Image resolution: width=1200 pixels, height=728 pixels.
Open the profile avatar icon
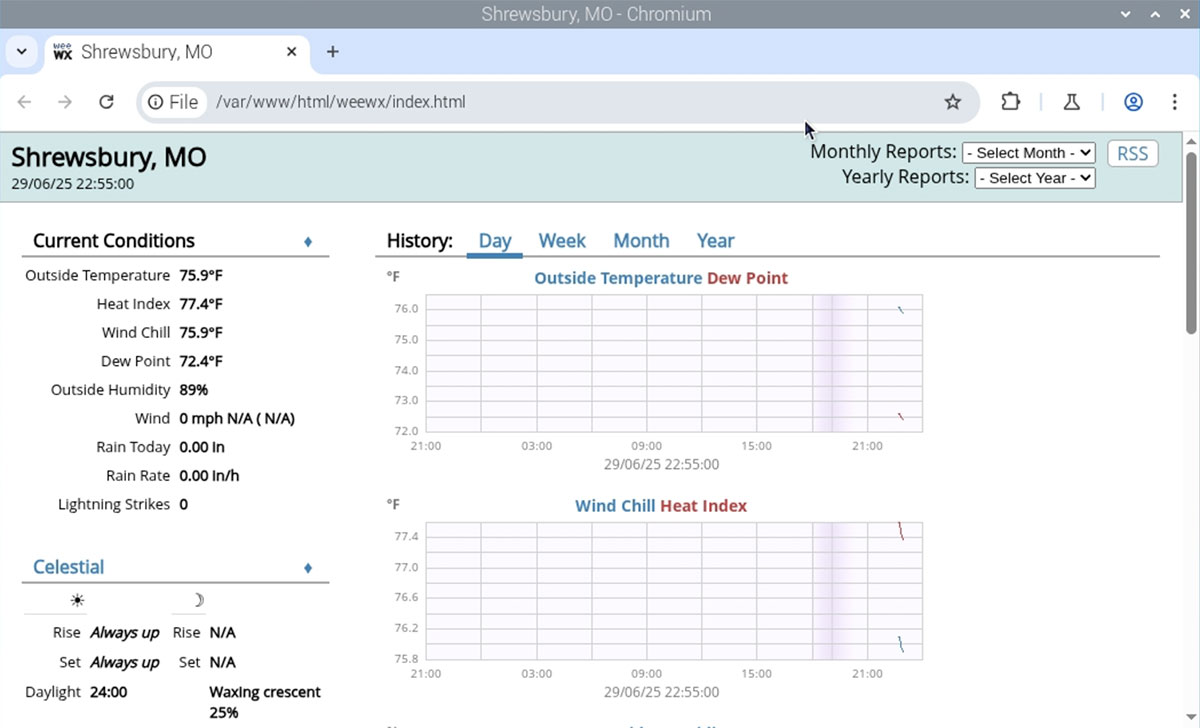(1133, 102)
